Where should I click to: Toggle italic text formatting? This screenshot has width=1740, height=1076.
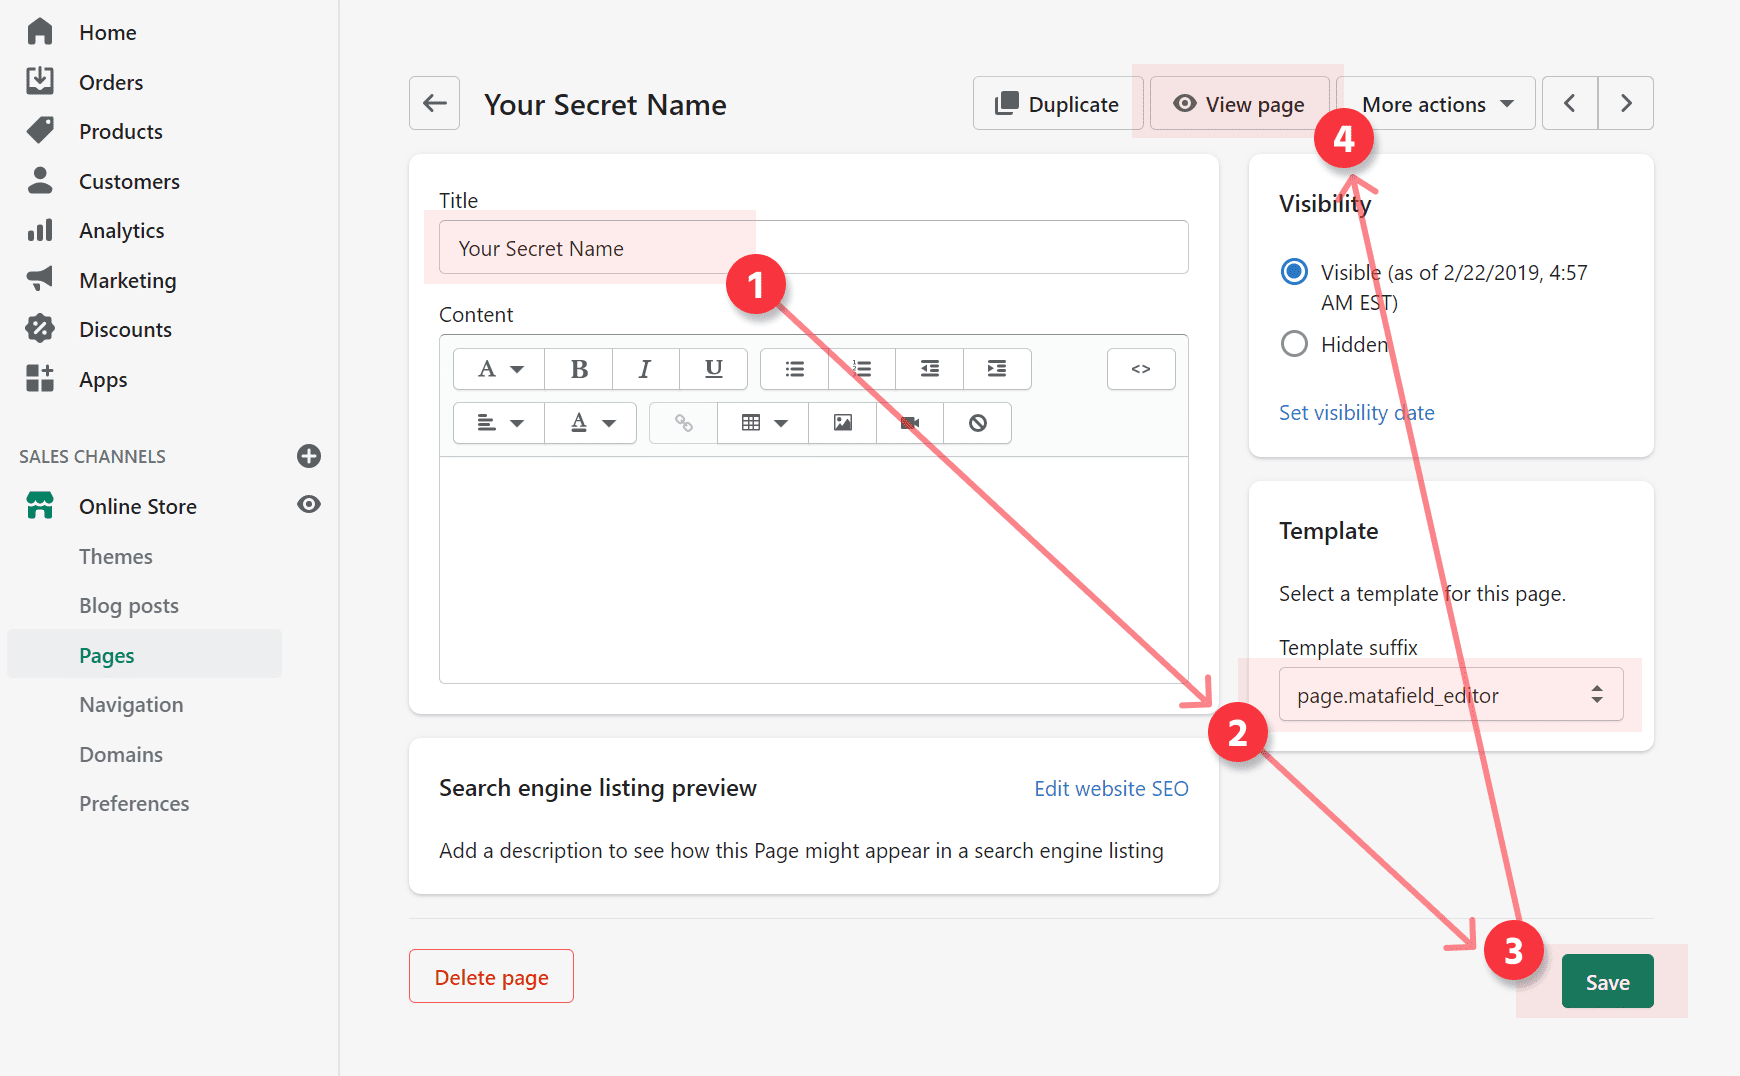[645, 369]
